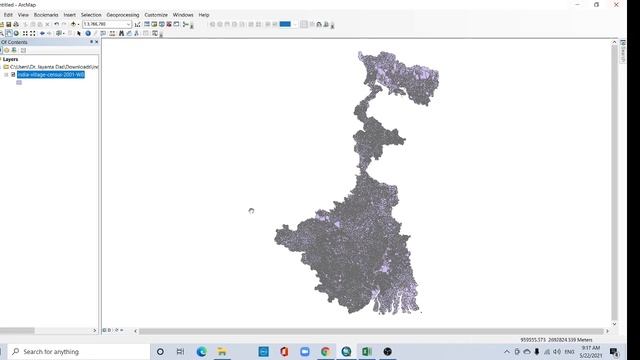Open the Search window icon in toolbar
The image size is (640, 360).
point(162,24)
